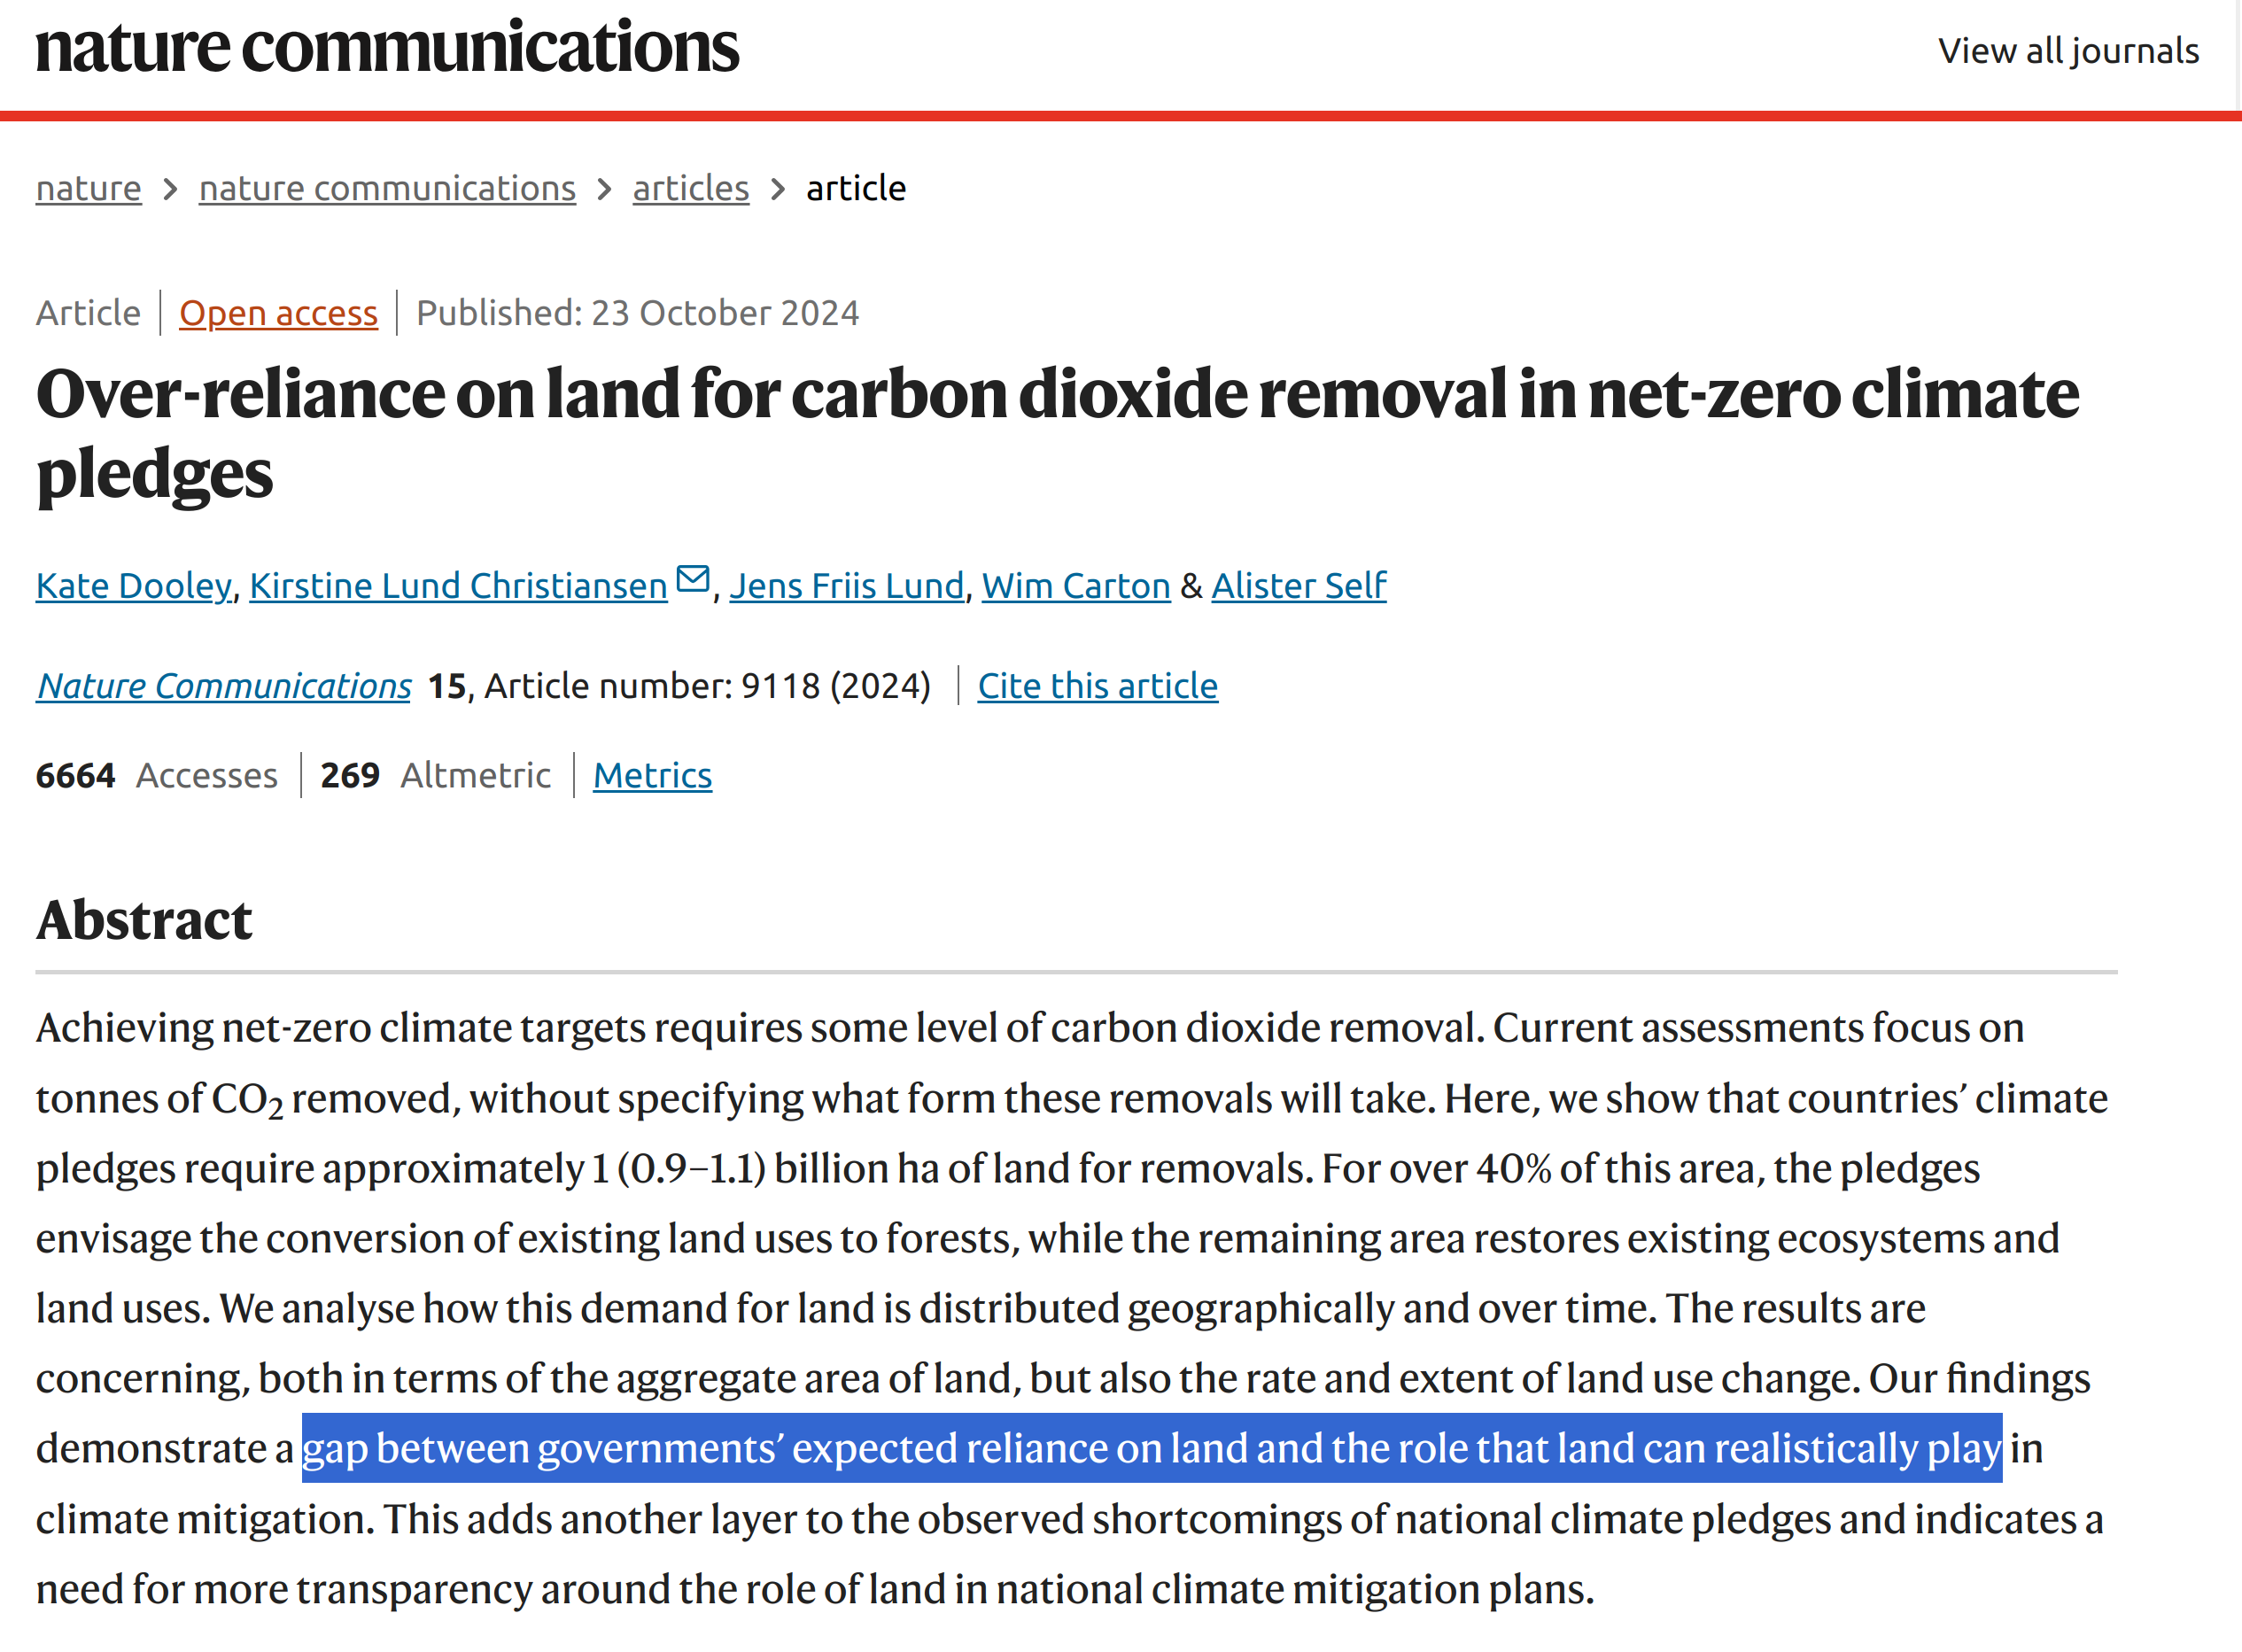
Task: Click the highlighted abstract text selection
Action: tap(1150, 1448)
